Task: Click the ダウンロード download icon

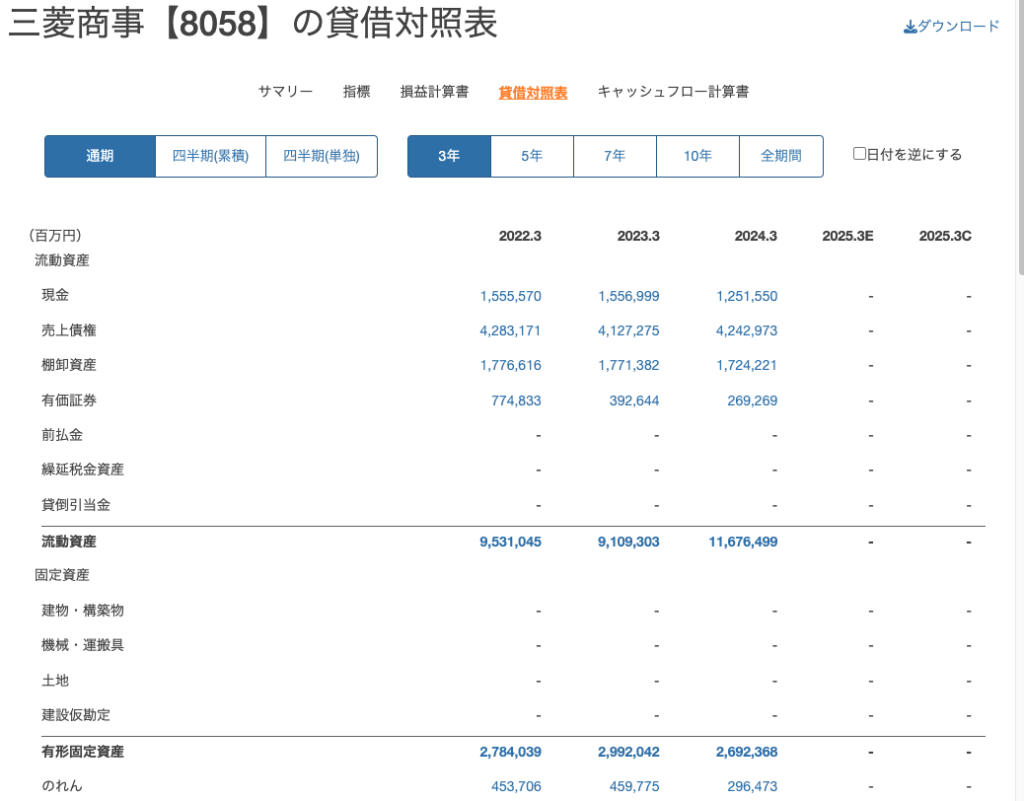Action: 910,27
